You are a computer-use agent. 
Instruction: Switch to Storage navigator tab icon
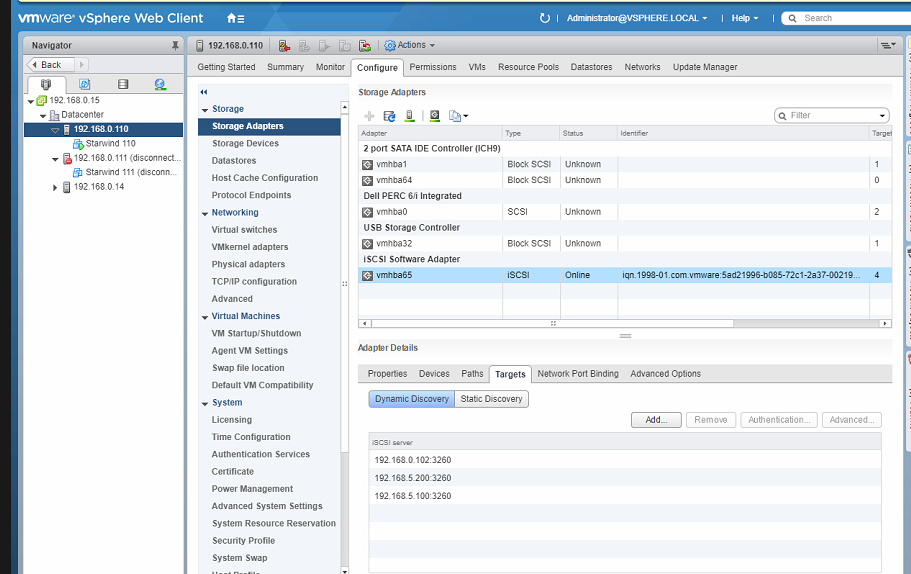(123, 84)
